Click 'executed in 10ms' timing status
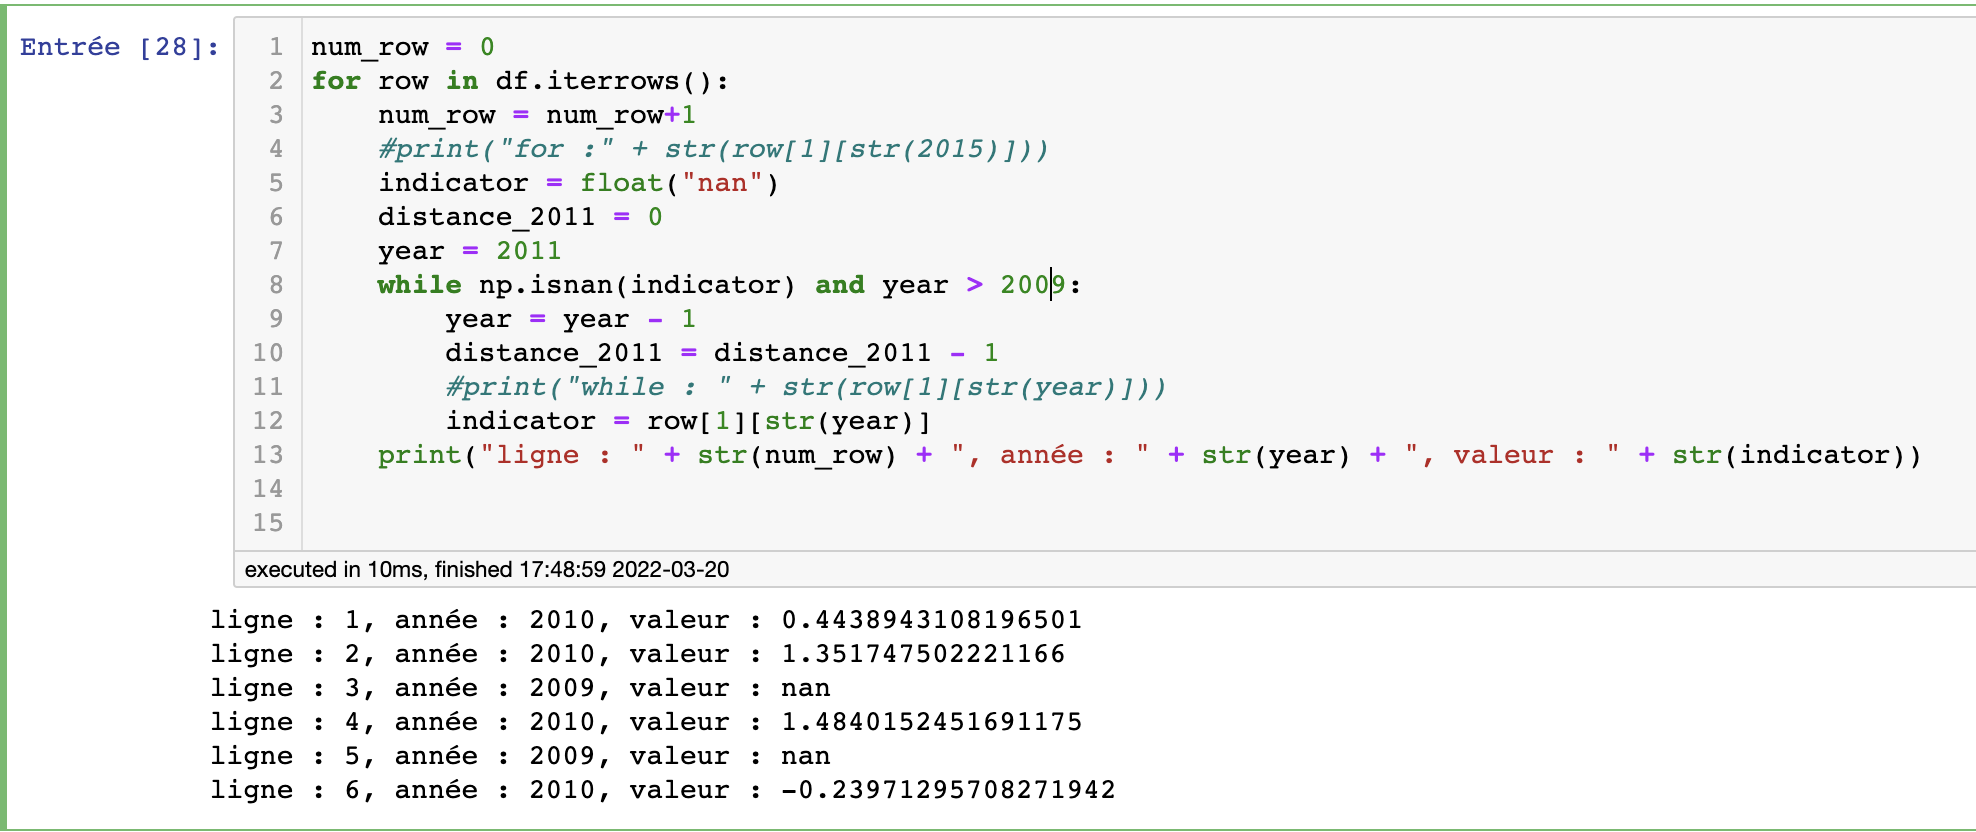1976x832 pixels. click(487, 570)
